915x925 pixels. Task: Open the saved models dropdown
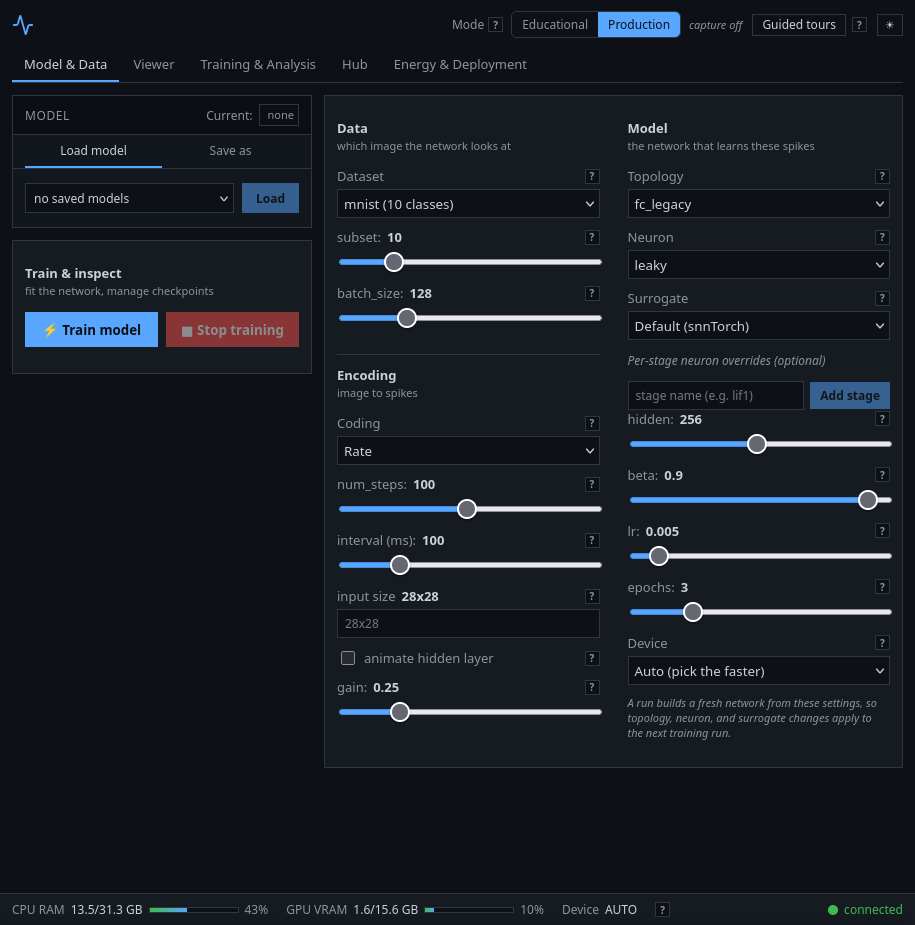[129, 198]
